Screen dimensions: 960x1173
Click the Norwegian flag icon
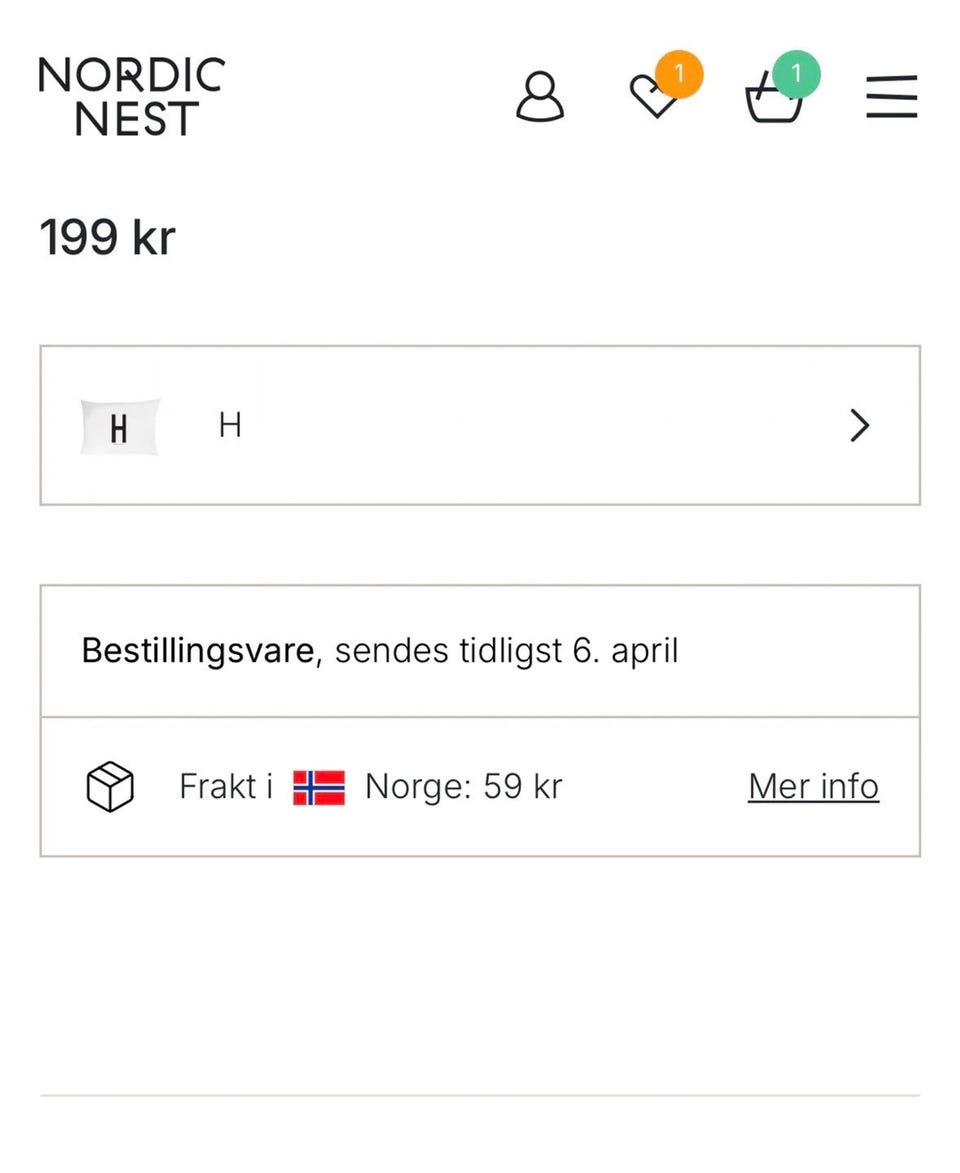point(319,787)
